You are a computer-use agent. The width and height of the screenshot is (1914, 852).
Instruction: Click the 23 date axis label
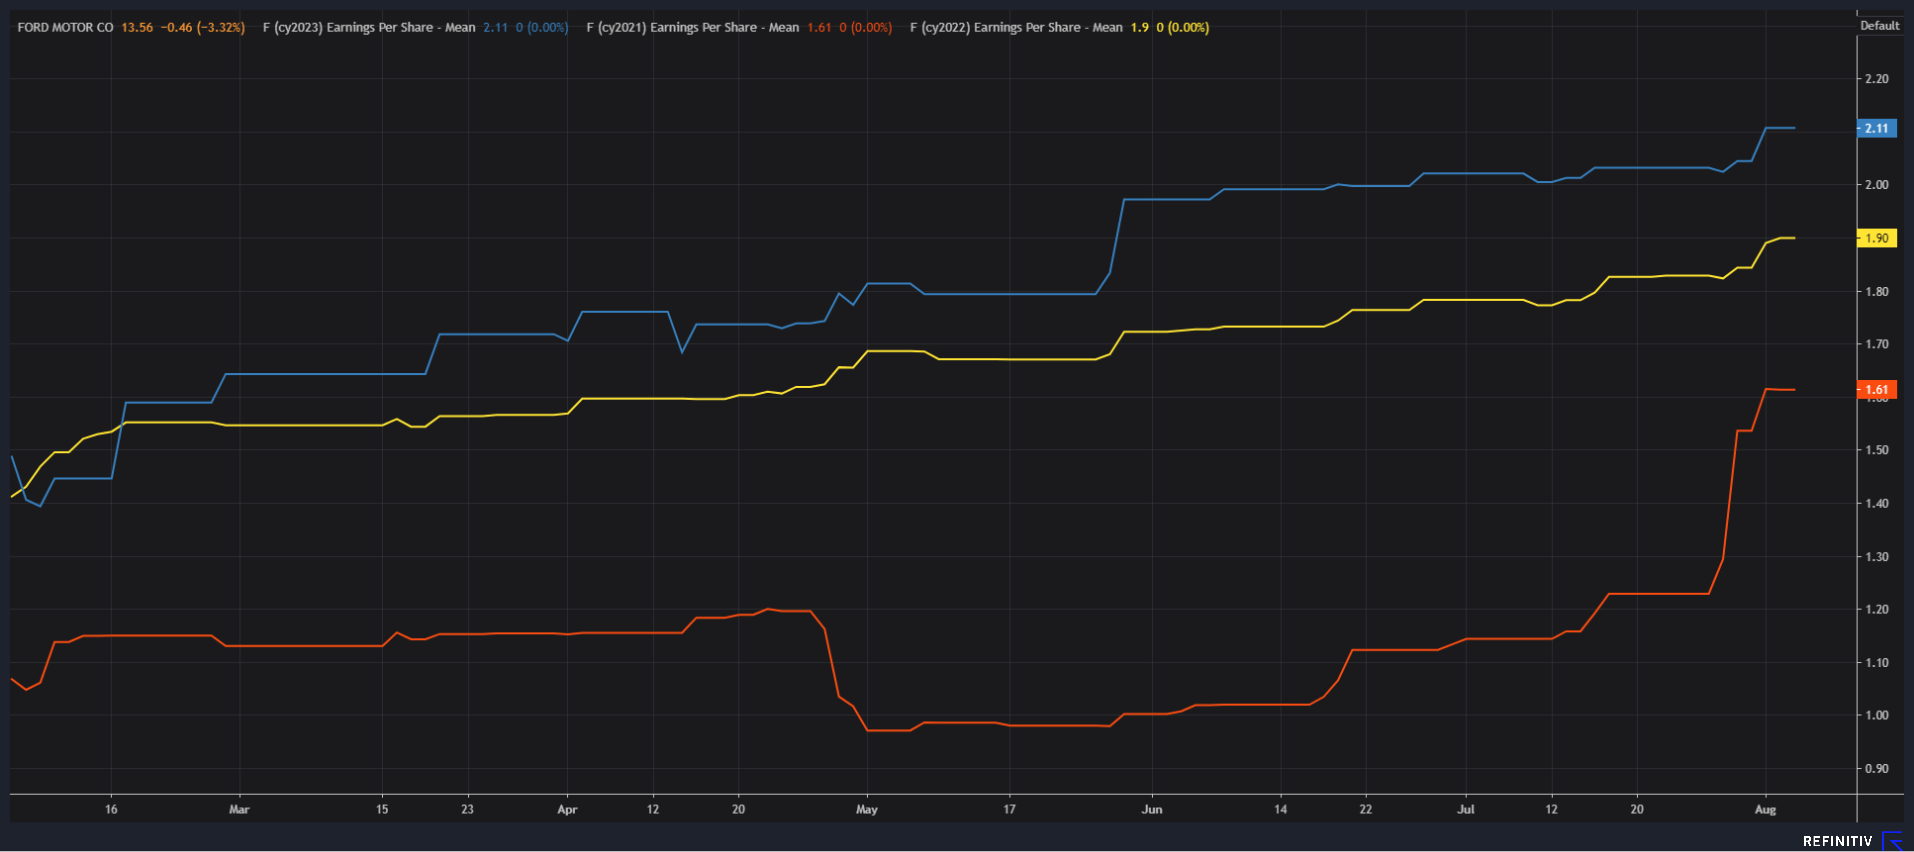coord(467,809)
